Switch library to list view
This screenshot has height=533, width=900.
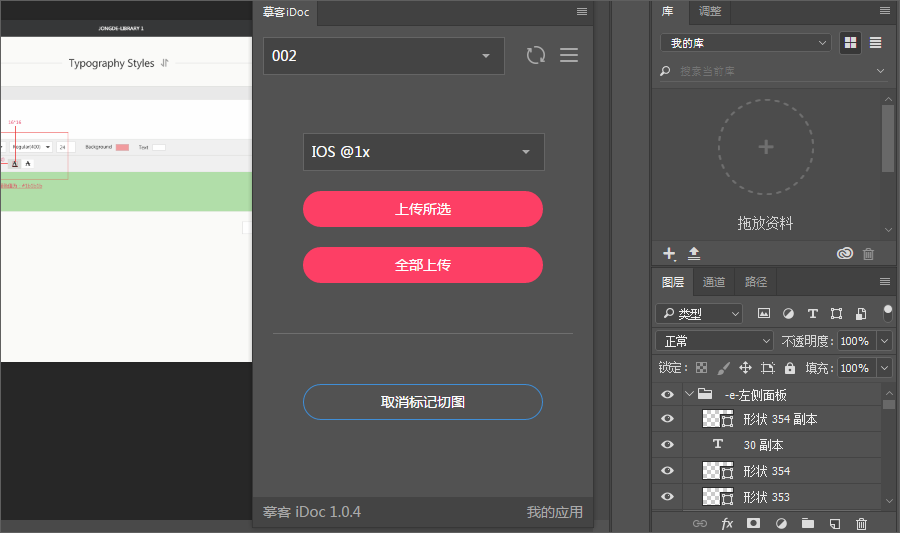(875, 42)
